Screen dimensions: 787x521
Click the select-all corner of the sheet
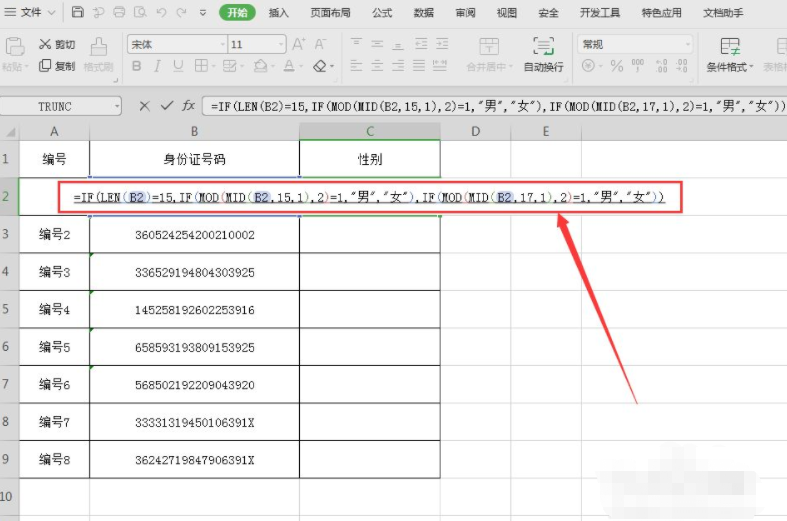[10, 132]
